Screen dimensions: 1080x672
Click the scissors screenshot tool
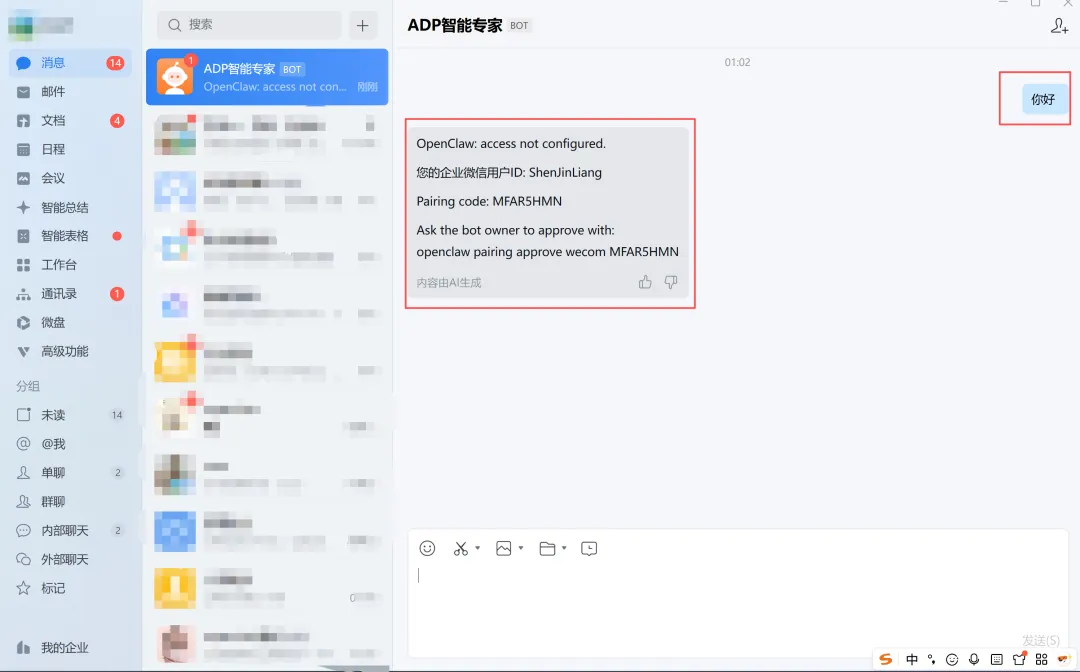(x=461, y=549)
